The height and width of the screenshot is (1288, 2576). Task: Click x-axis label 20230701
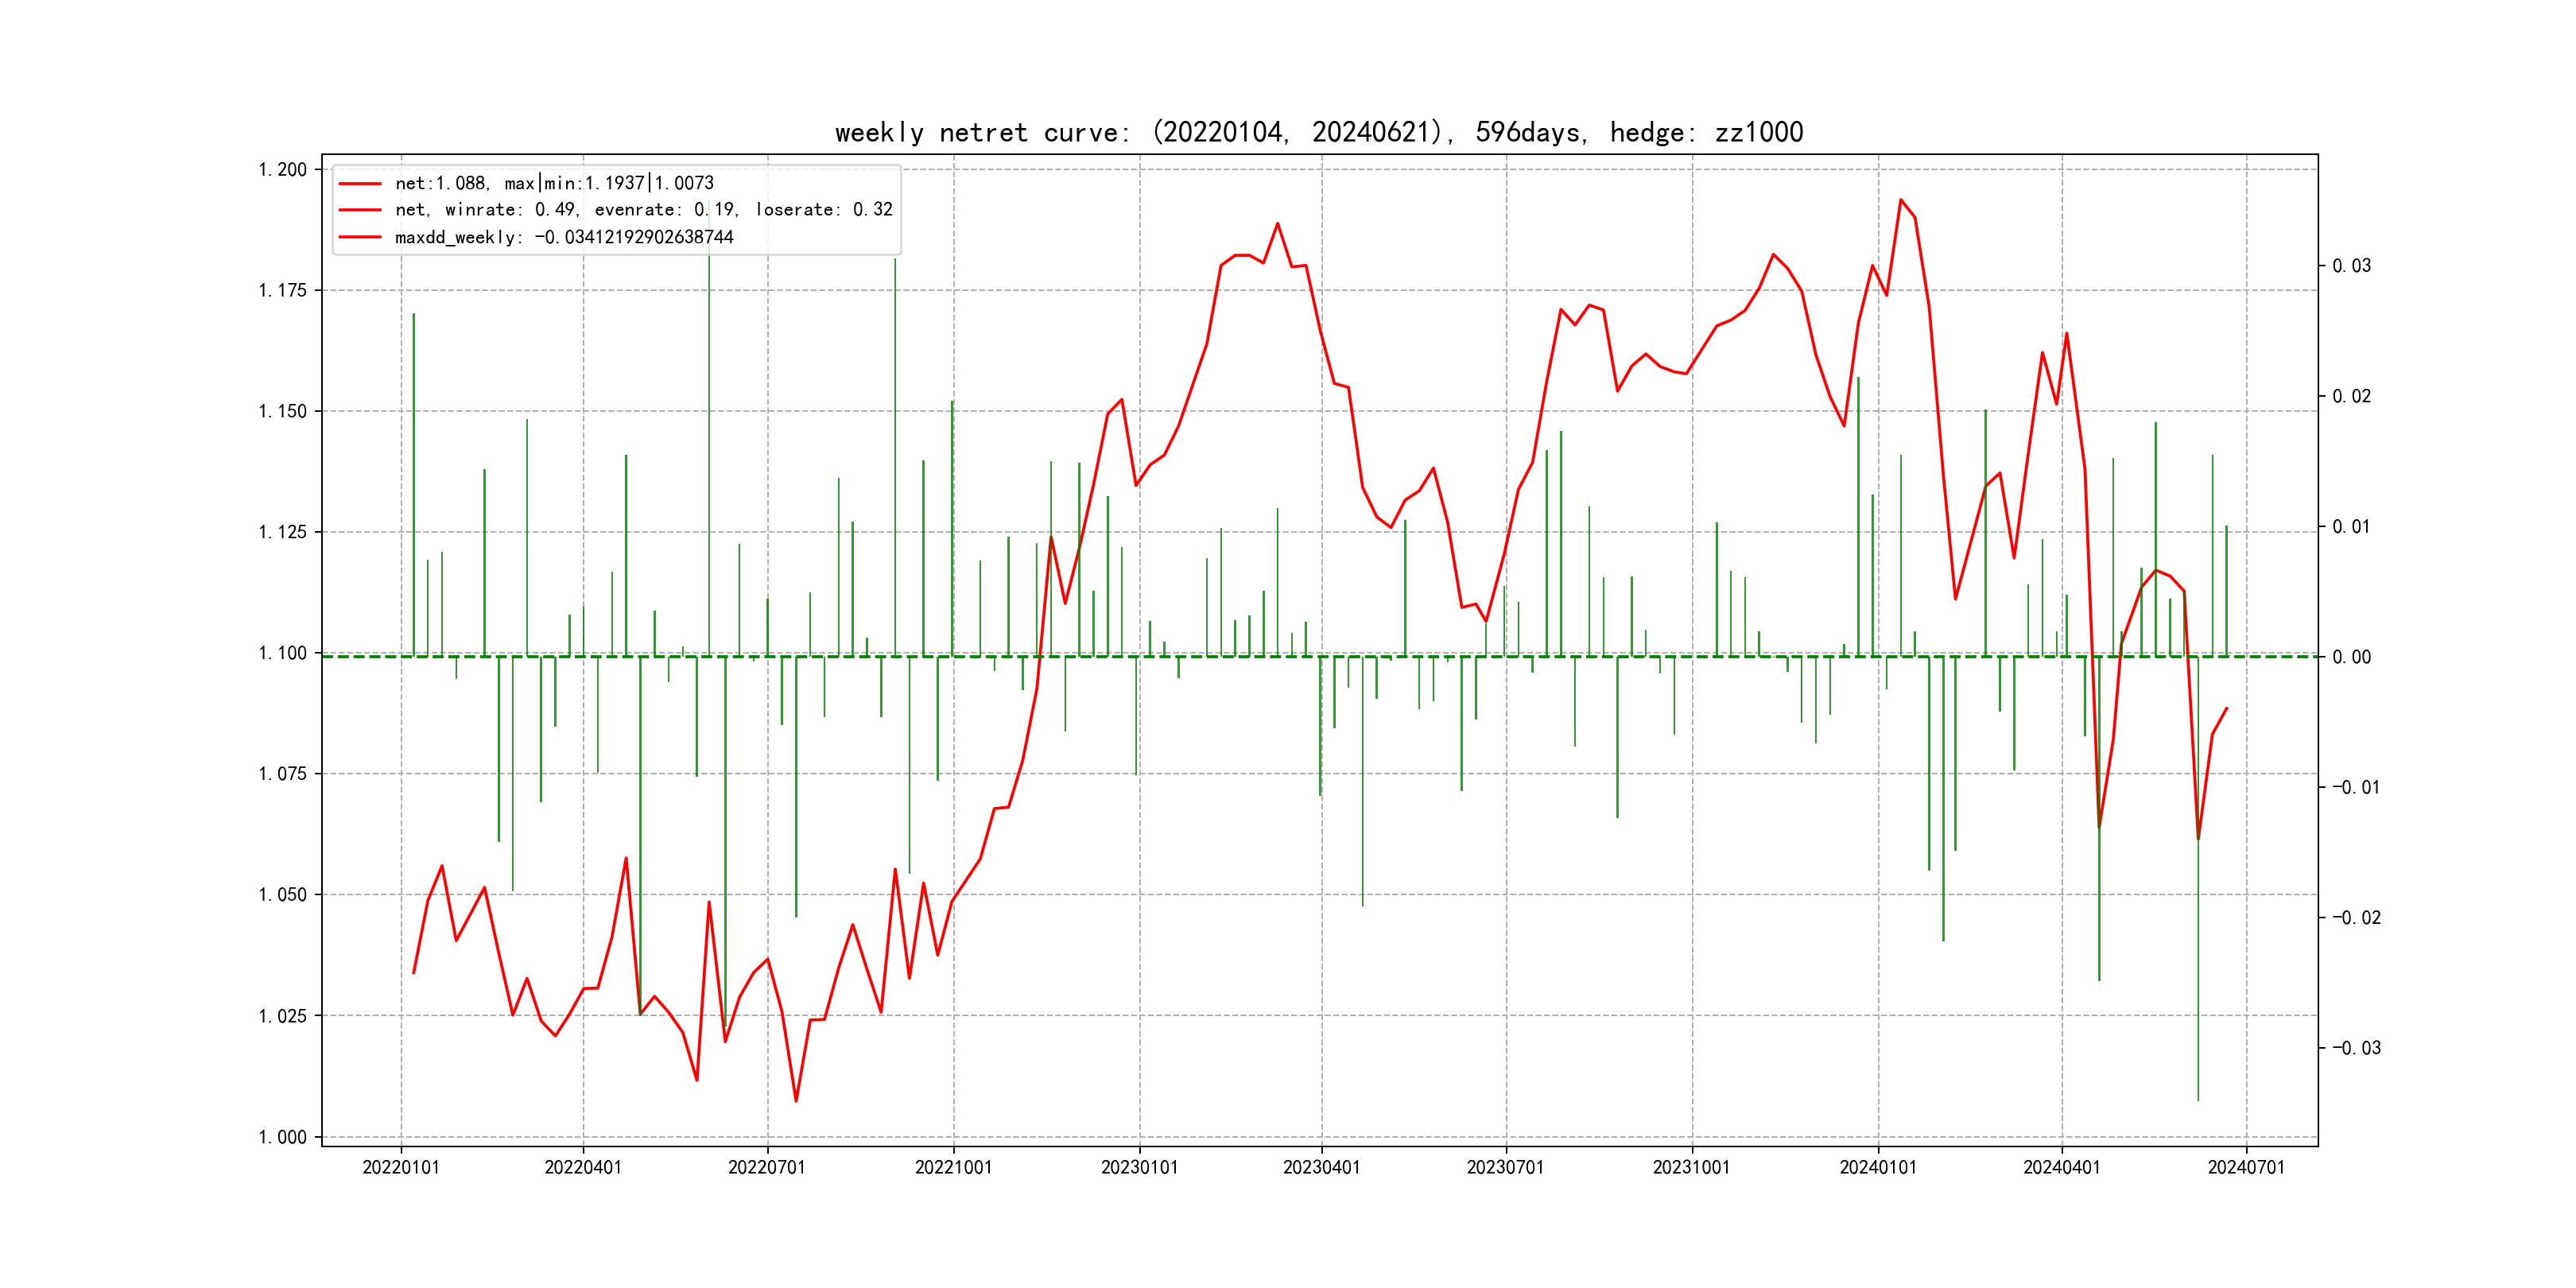(1505, 1168)
